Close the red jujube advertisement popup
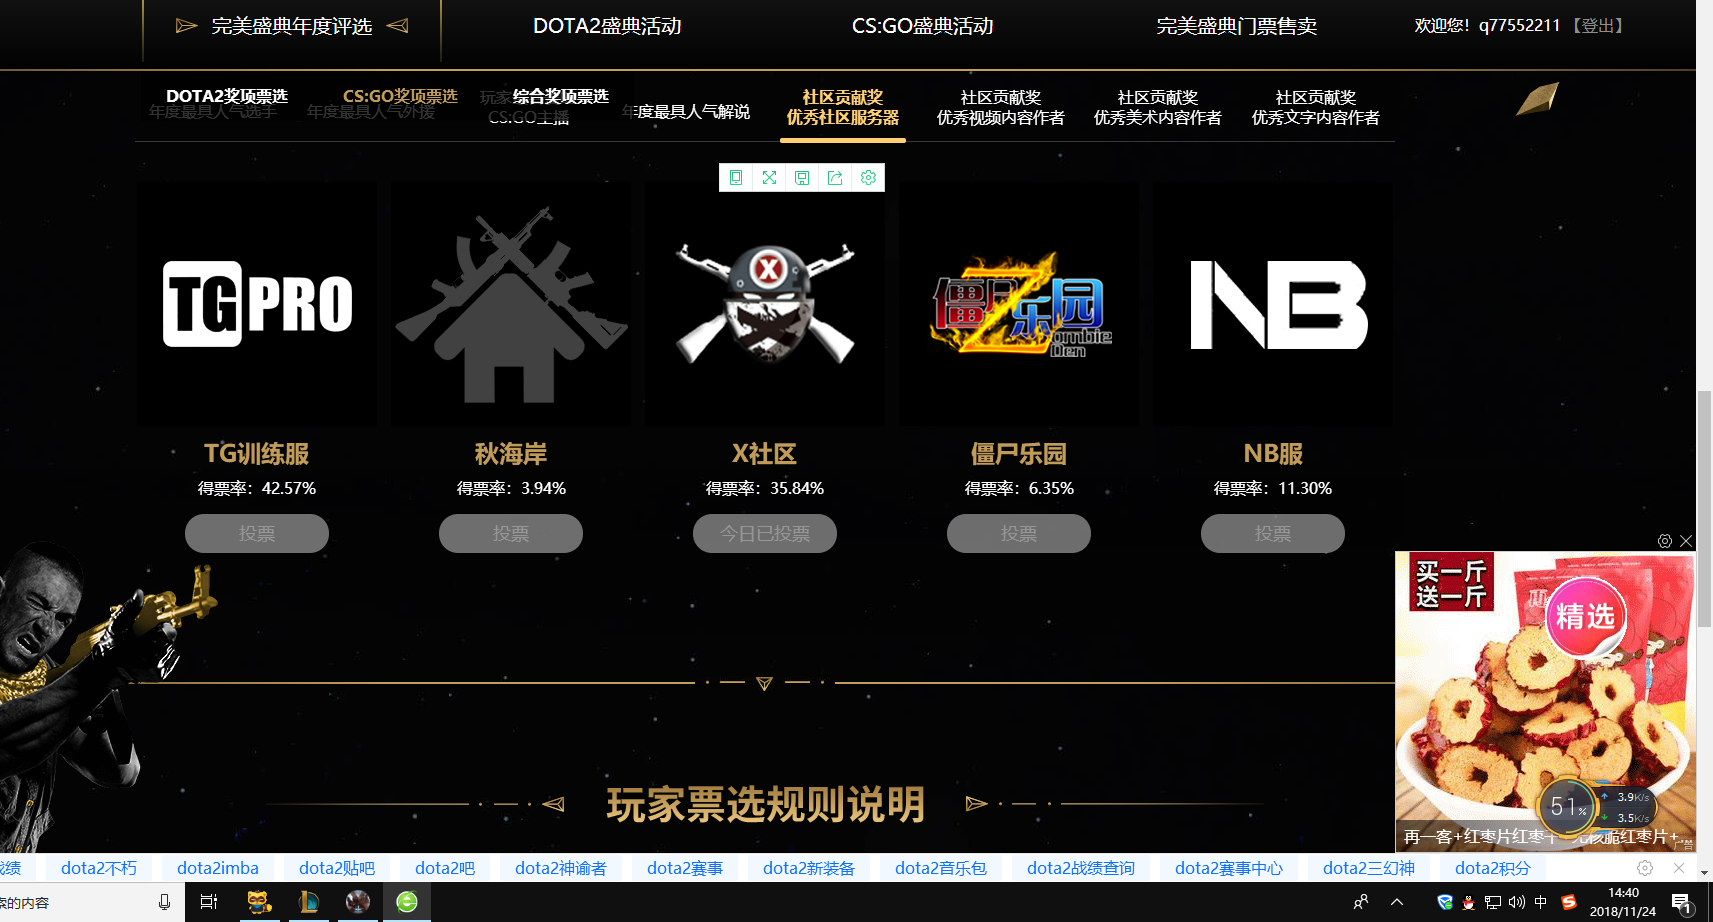Screen dimensions: 1713x922 [x=1686, y=541]
